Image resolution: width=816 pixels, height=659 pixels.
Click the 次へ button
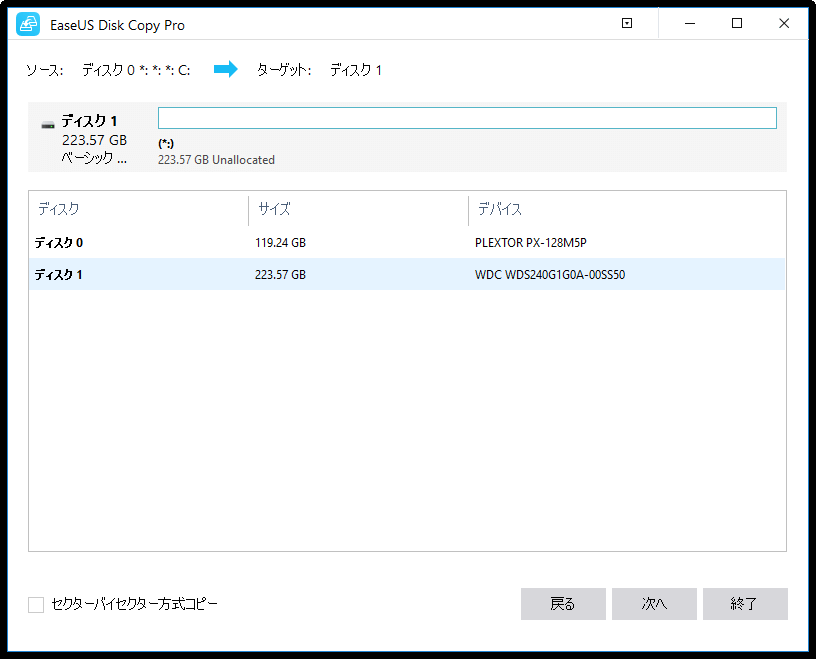pyautogui.click(x=654, y=604)
